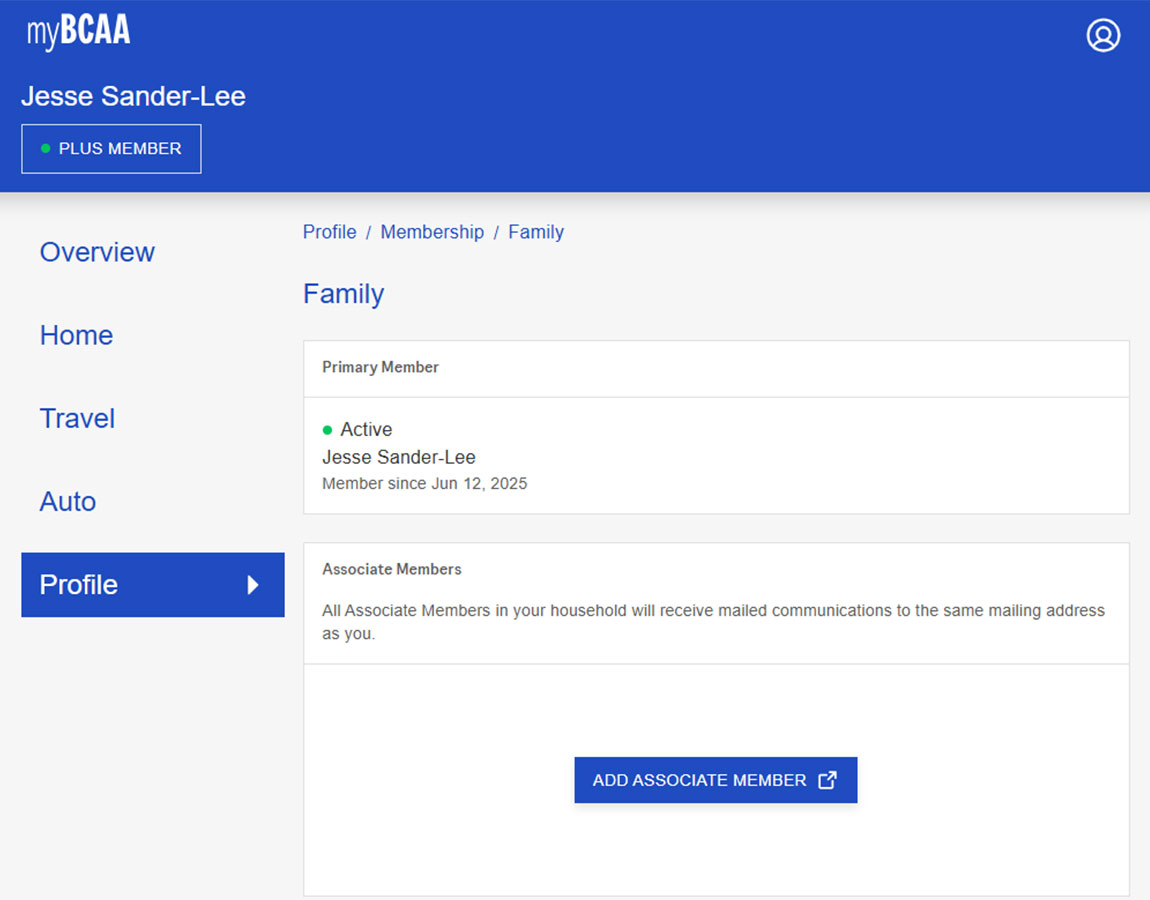1150x900 pixels.
Task: Select the highlighted Profile sidebar item
Action: 79,585
